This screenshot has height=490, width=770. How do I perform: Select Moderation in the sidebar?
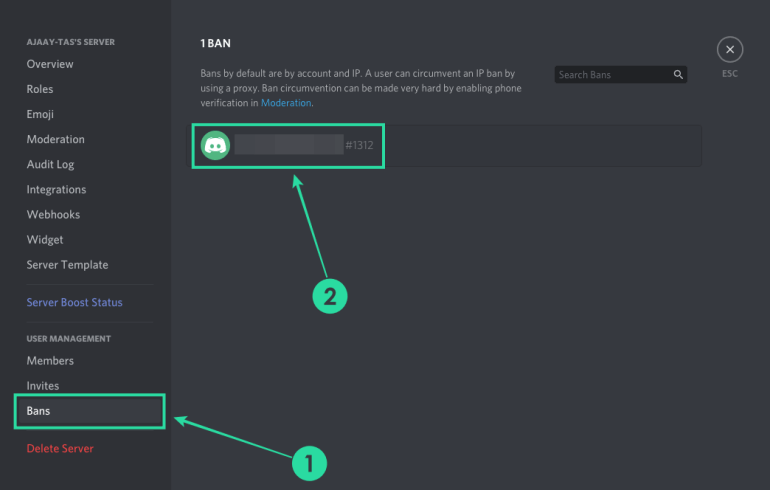(55, 139)
